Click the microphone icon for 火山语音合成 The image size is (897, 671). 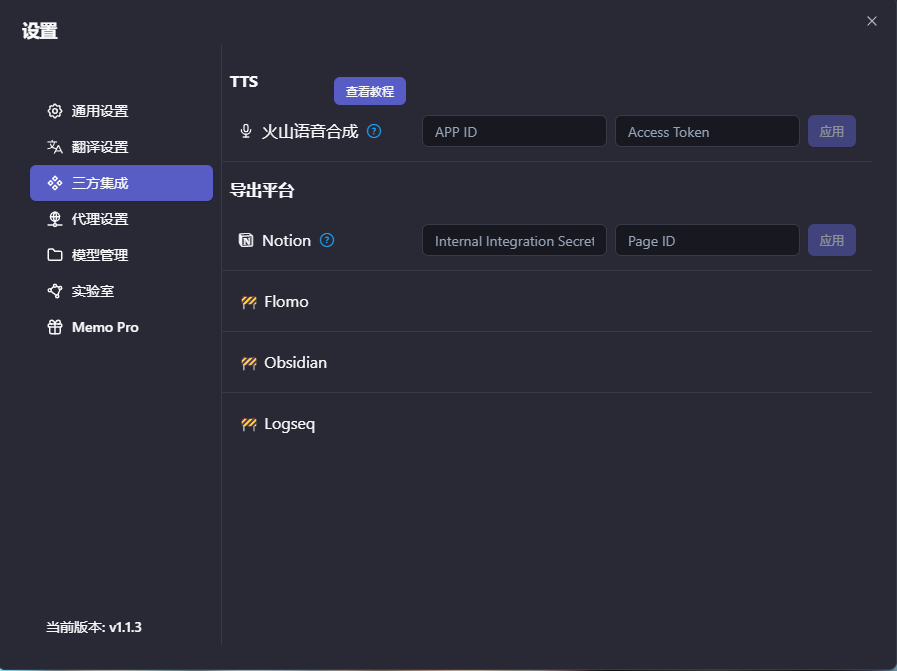pos(246,131)
